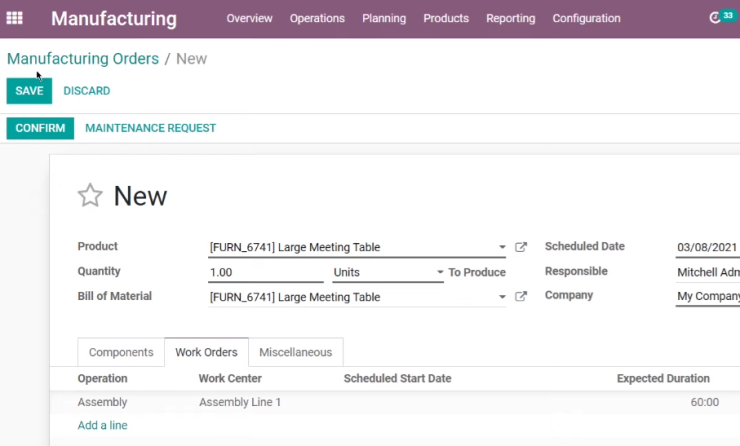
Task: Click MAINTENANCE REQUEST button
Action: [151, 128]
